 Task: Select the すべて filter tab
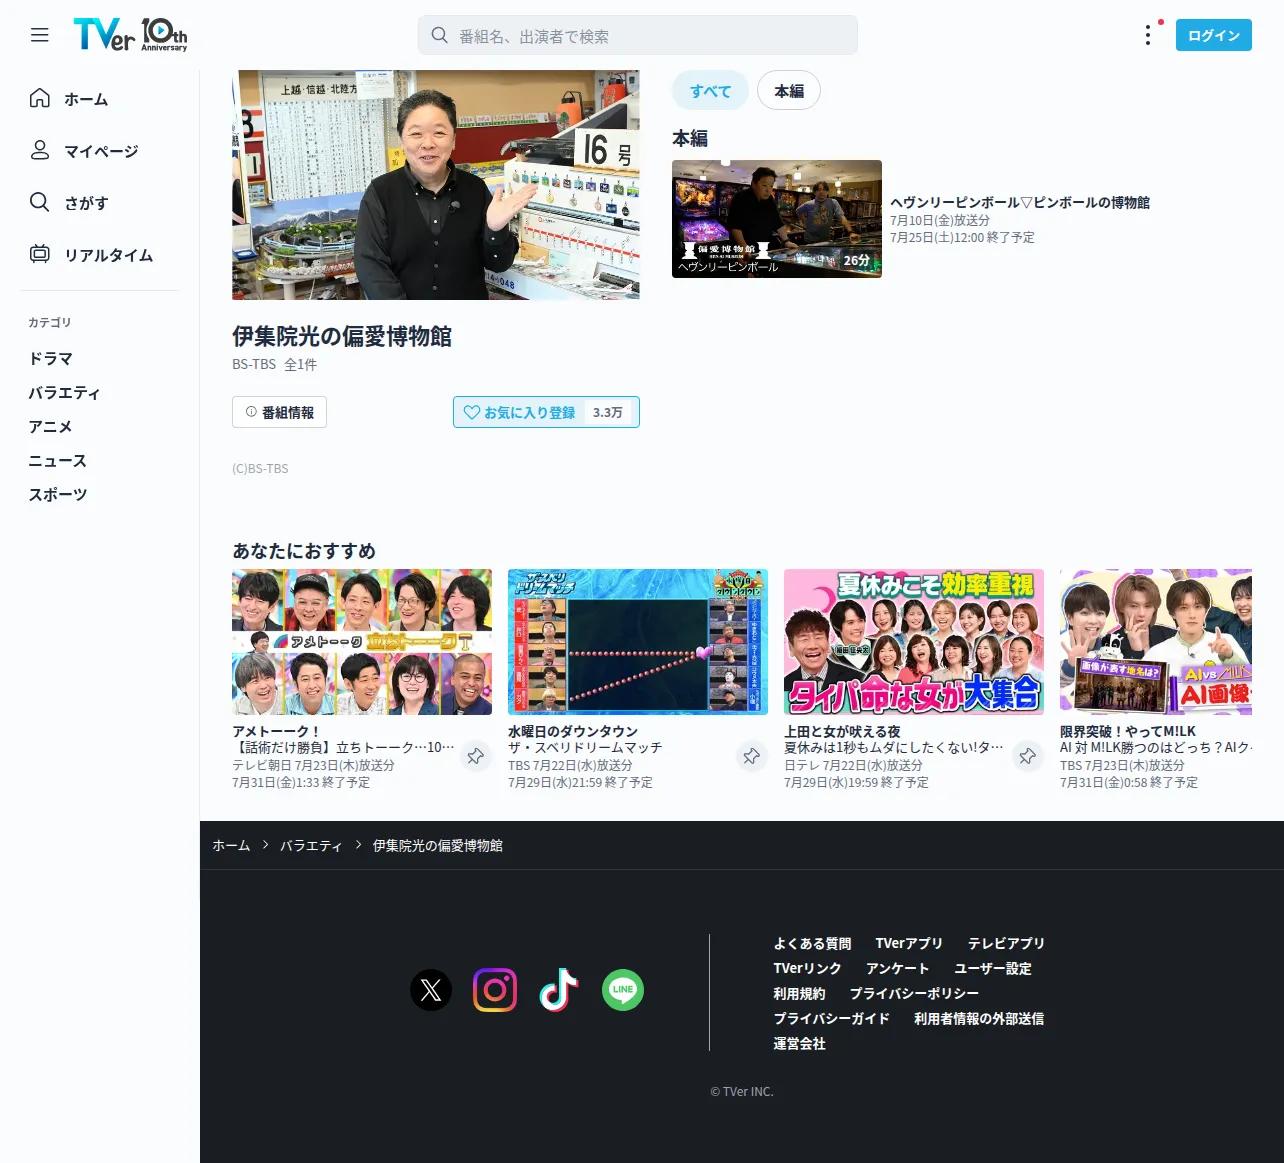(710, 91)
